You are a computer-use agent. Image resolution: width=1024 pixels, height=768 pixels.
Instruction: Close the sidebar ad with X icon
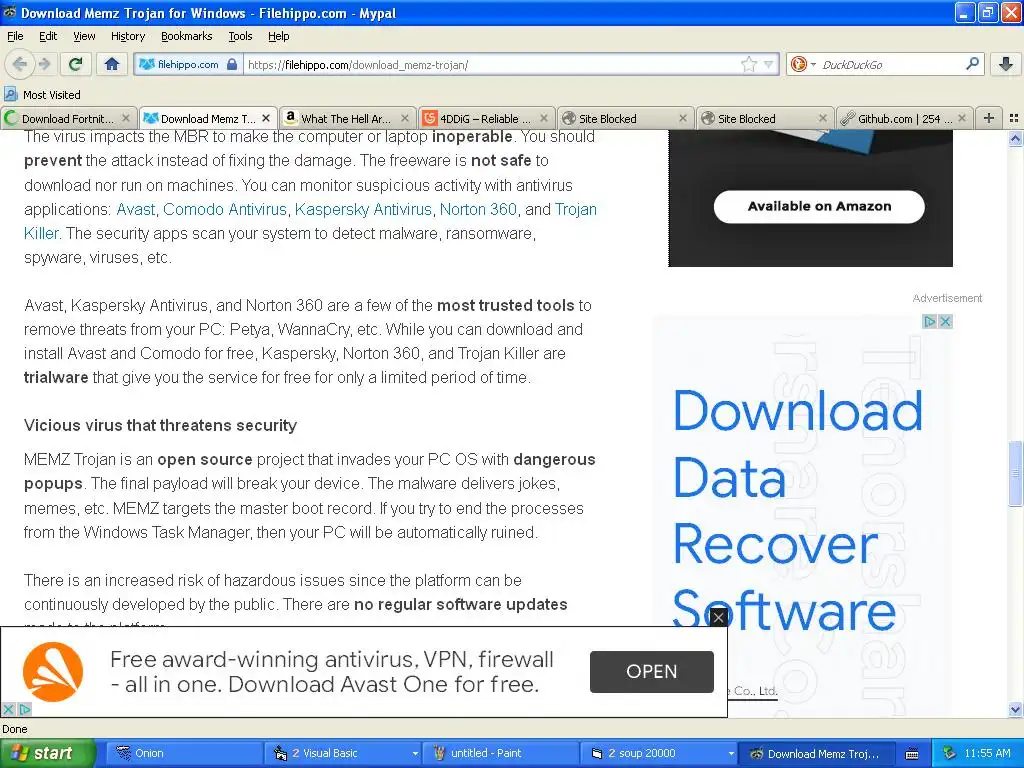[945, 321]
